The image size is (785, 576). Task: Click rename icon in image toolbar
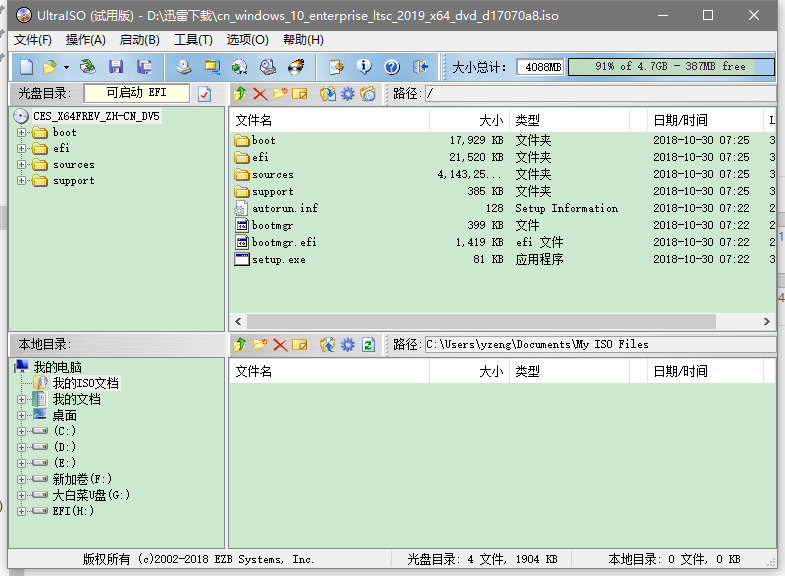[299, 94]
